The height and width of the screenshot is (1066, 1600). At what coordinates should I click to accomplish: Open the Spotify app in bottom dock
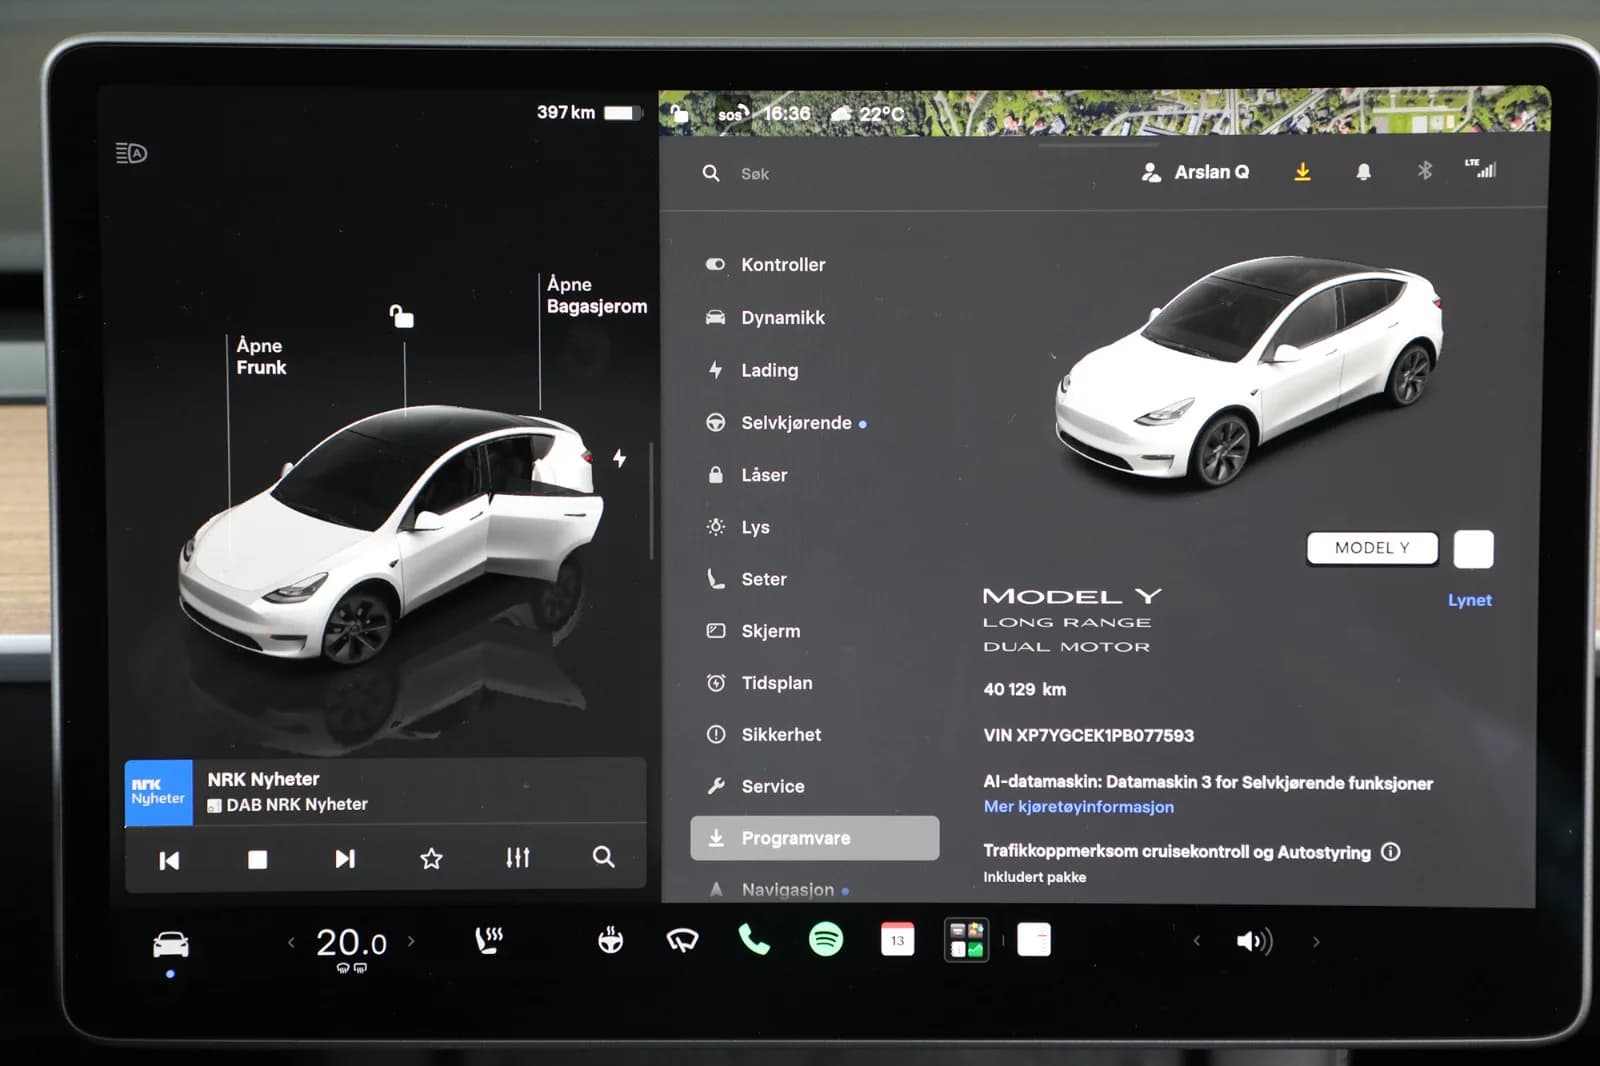tap(826, 940)
